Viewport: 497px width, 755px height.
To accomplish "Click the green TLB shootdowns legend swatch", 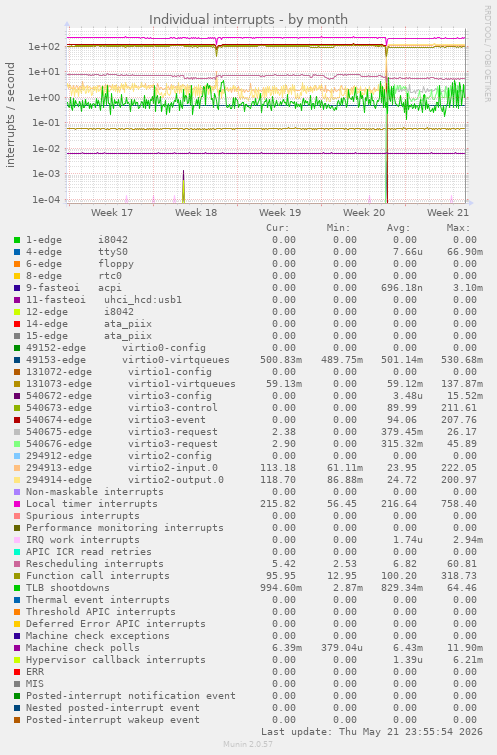I will [x=17, y=588].
